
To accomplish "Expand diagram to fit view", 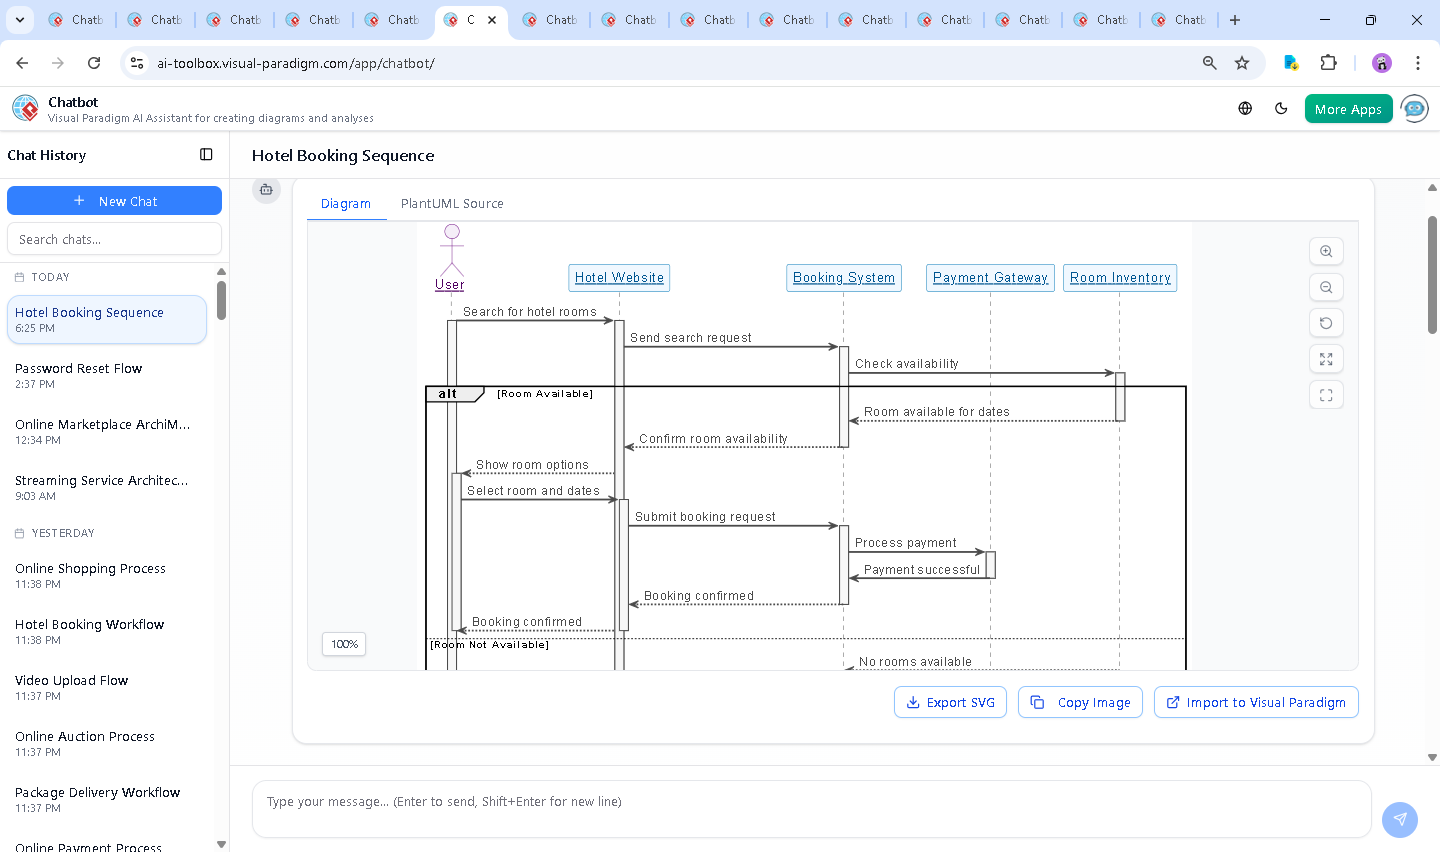I will (1326, 359).
